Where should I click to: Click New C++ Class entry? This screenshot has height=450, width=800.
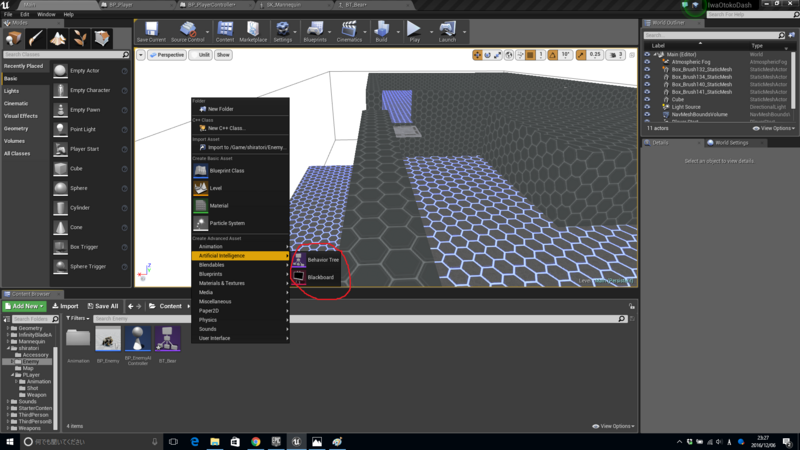point(240,128)
